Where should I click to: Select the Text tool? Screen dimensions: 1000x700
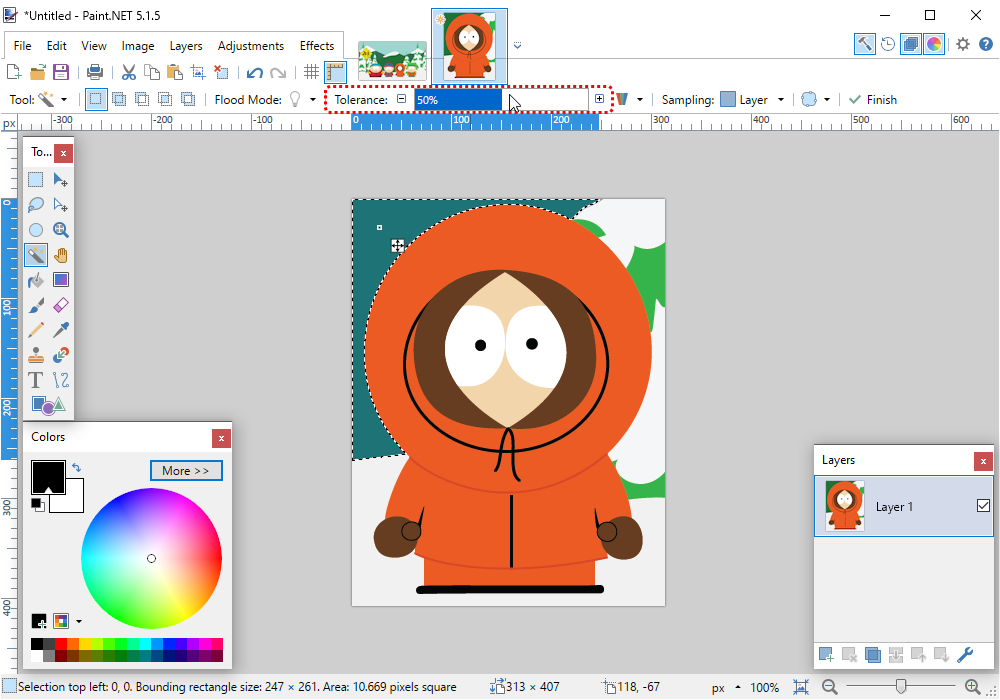click(x=36, y=380)
